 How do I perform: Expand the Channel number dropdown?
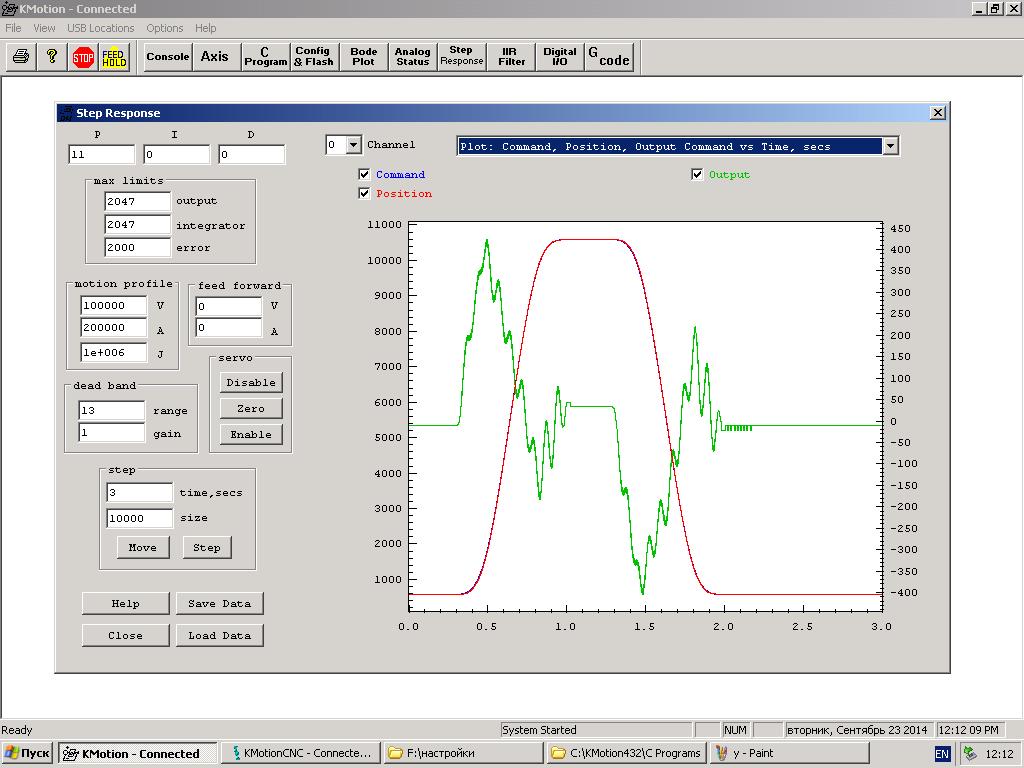352,146
